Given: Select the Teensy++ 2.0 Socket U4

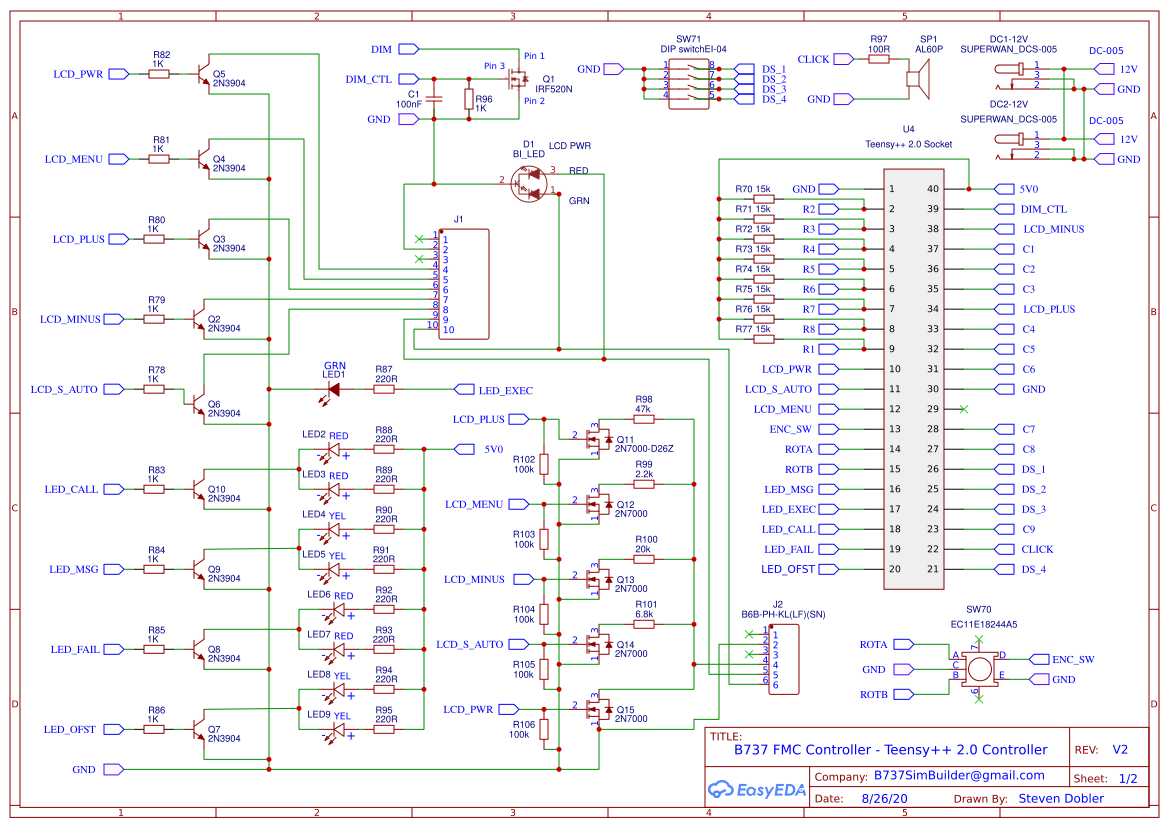Looking at the screenshot, I should (x=913, y=379).
